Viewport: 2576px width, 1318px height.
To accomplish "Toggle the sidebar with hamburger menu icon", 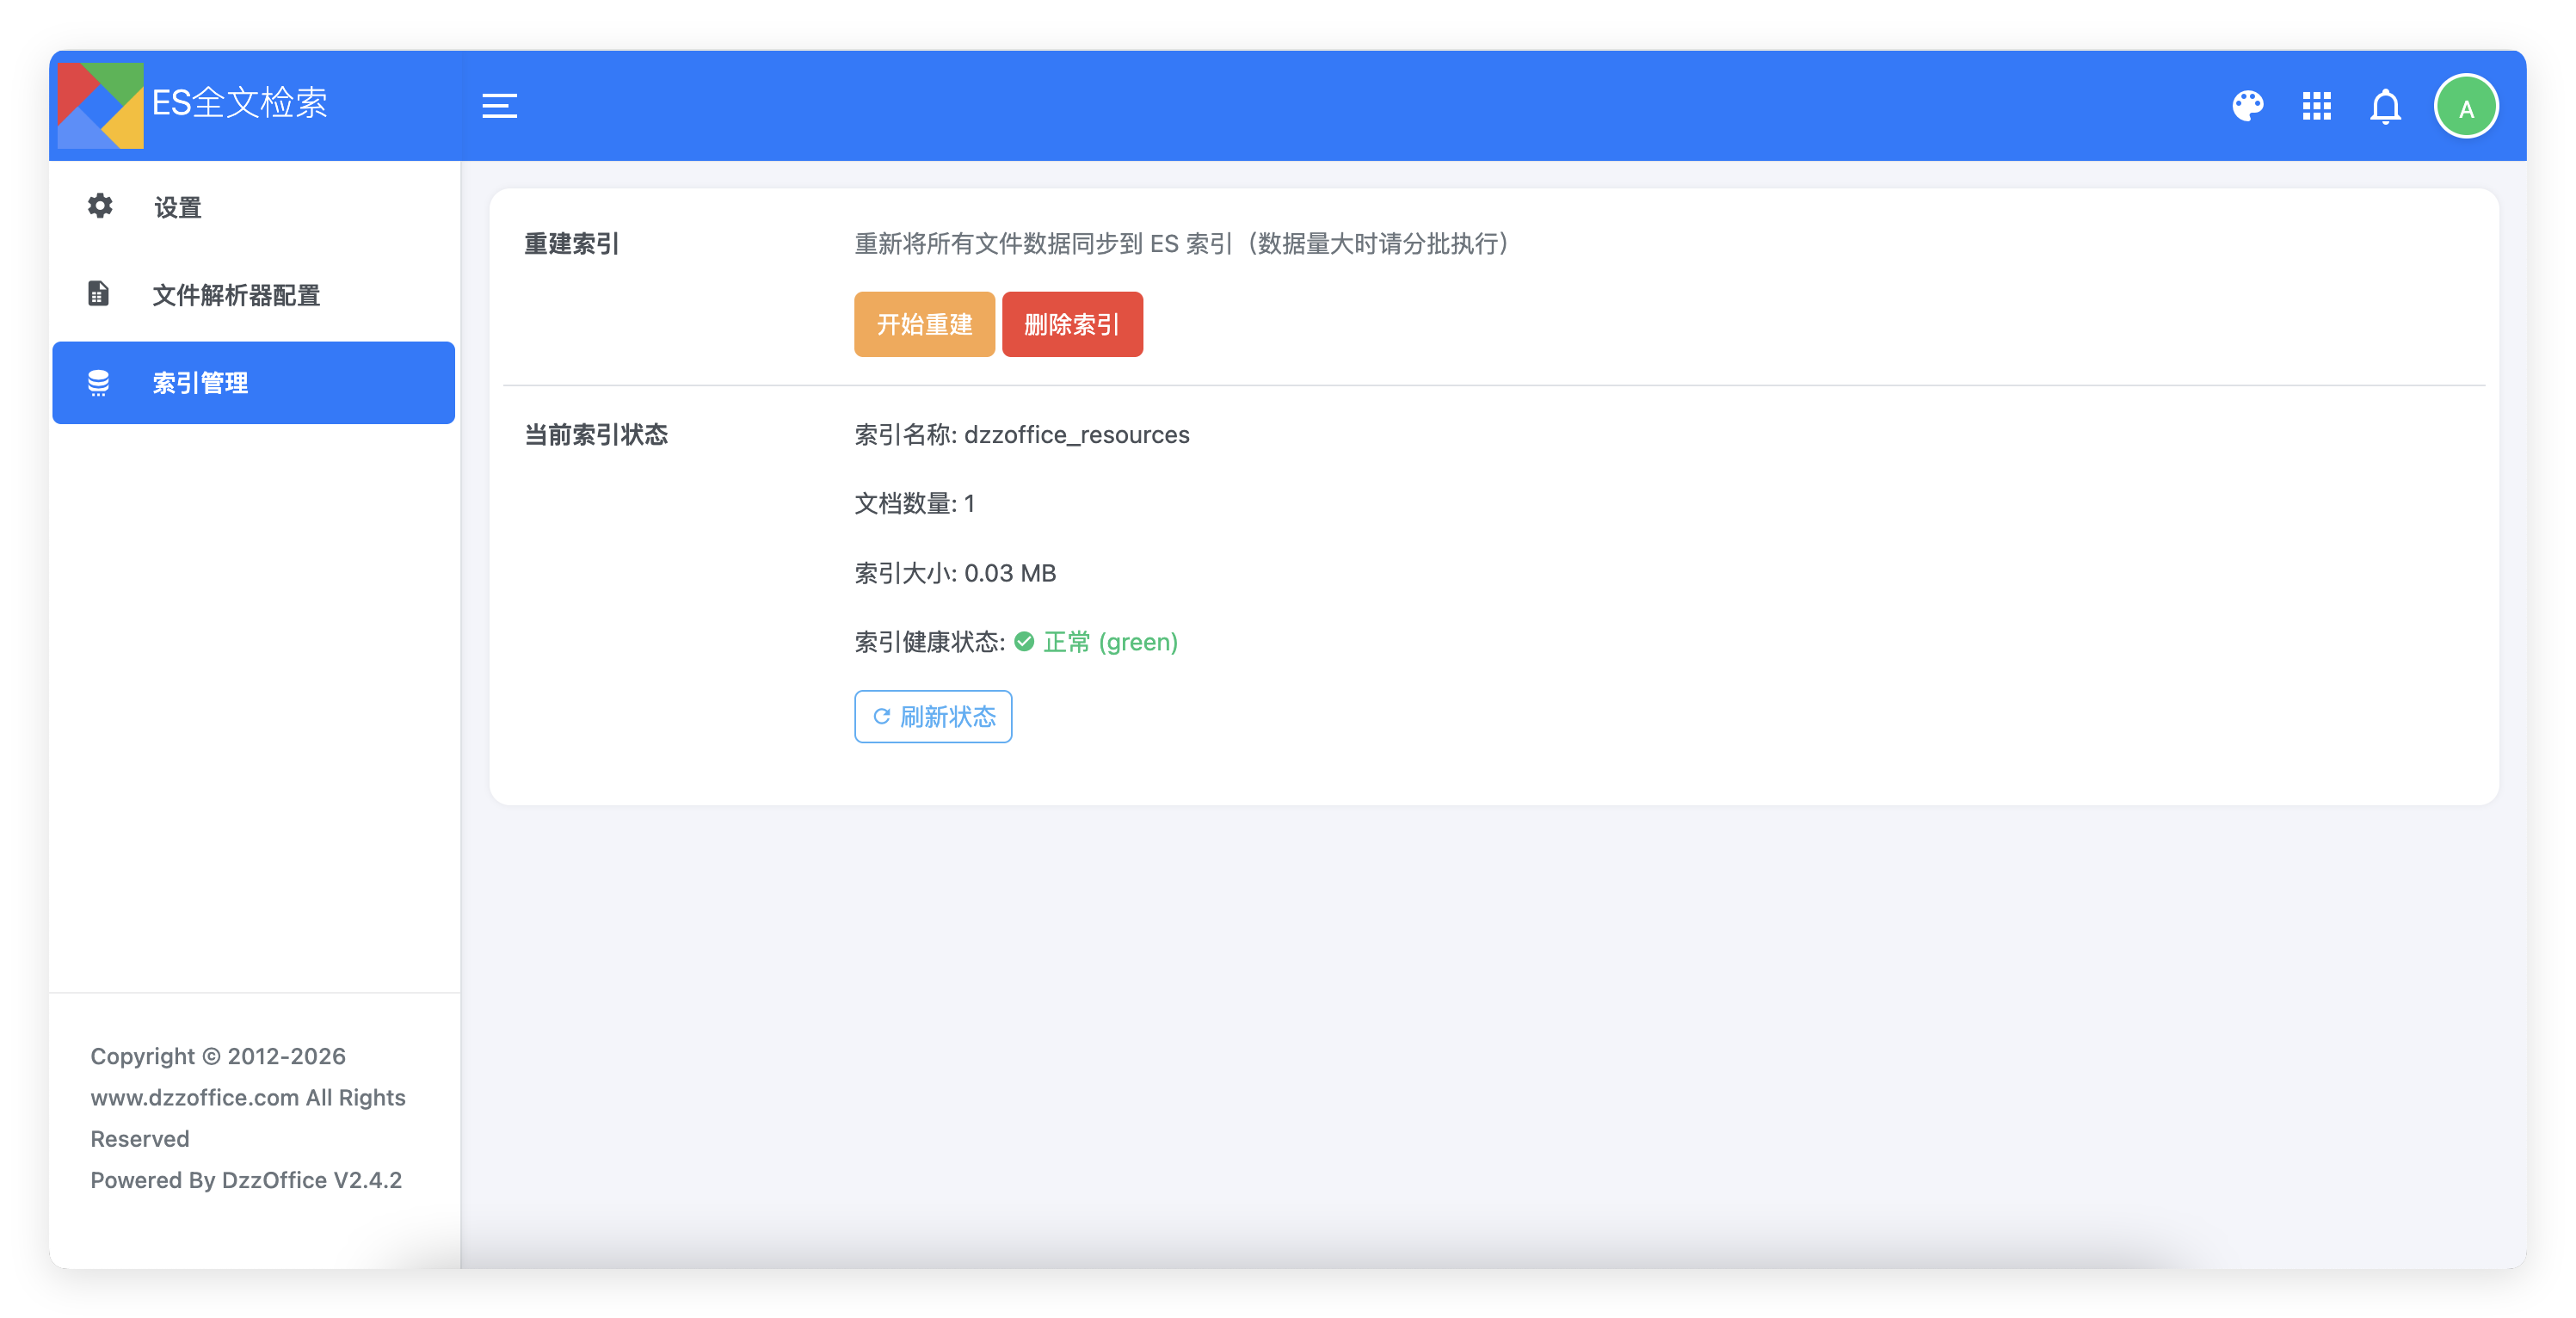I will pyautogui.click(x=499, y=106).
